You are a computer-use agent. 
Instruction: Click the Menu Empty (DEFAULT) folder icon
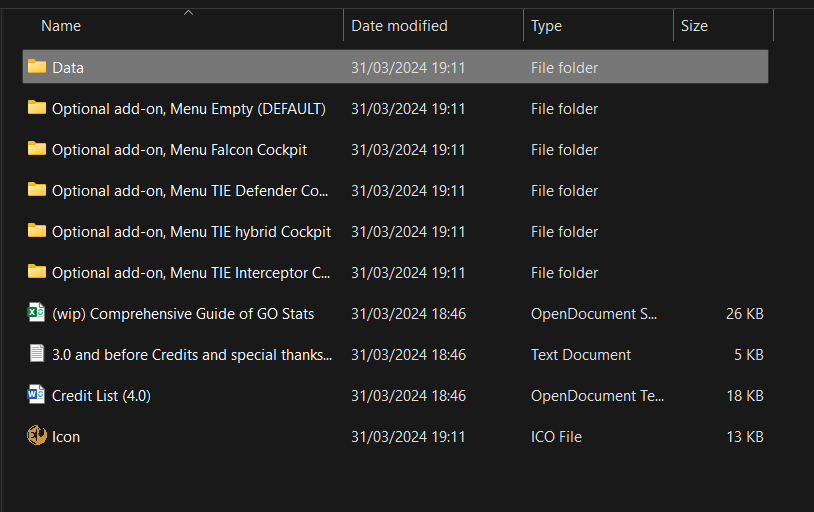pos(37,108)
